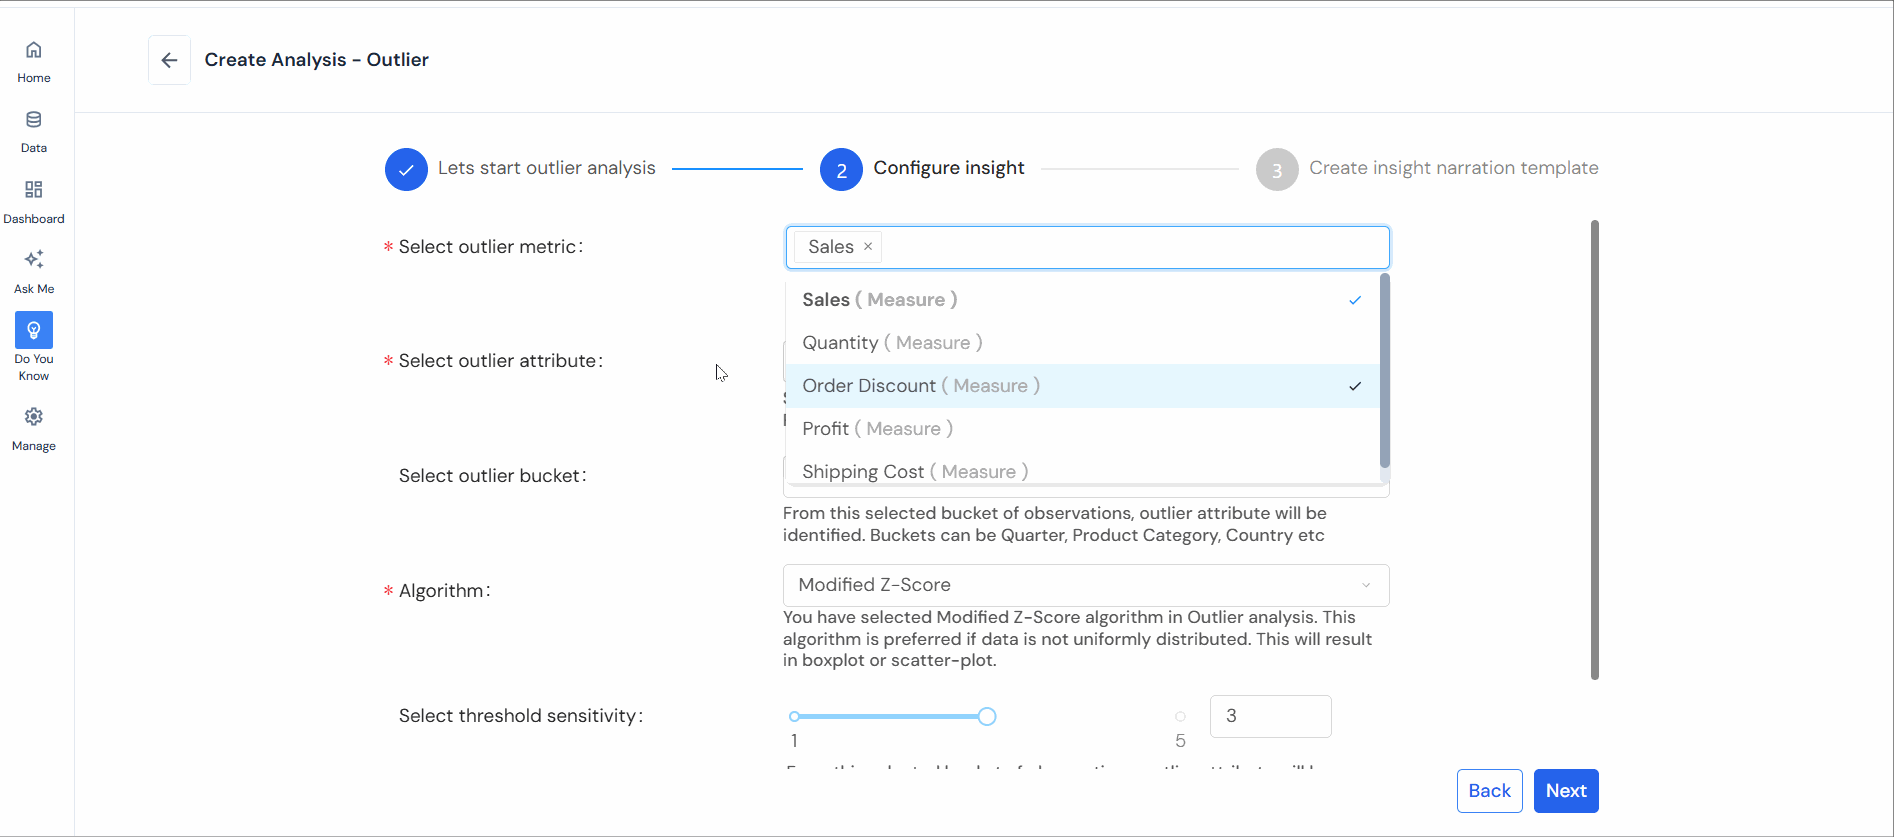Expand the Algorithm Modified Z-Score dropdown
1894x837 pixels.
point(1085,585)
